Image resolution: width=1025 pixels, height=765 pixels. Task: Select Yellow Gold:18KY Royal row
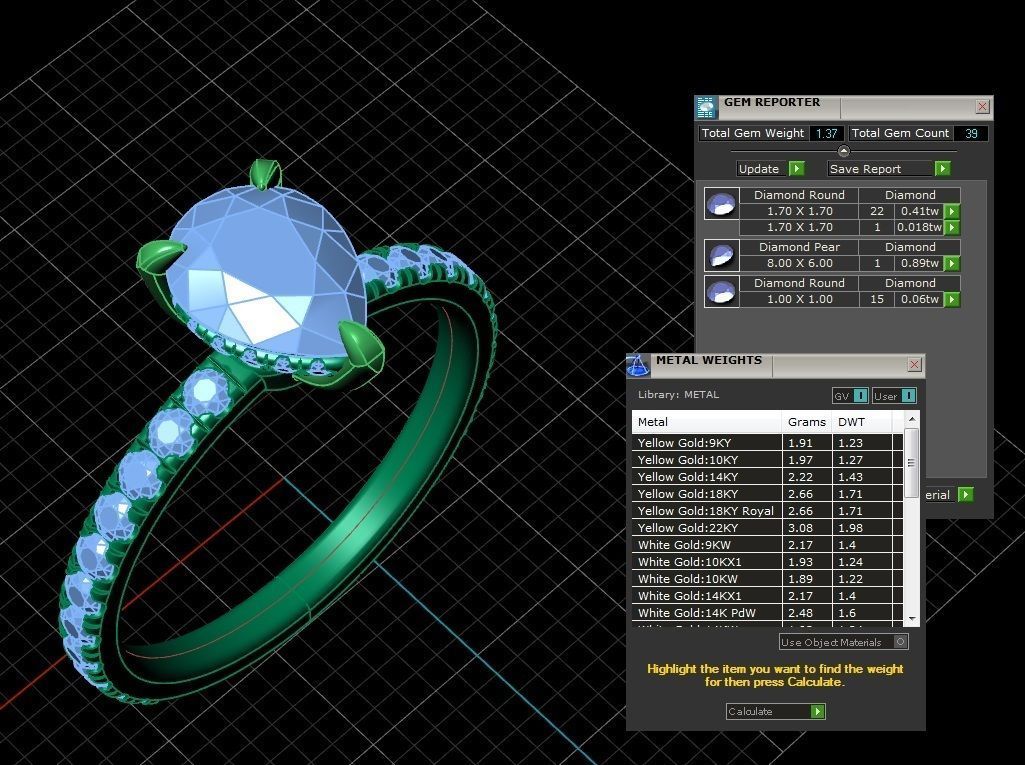click(767, 511)
